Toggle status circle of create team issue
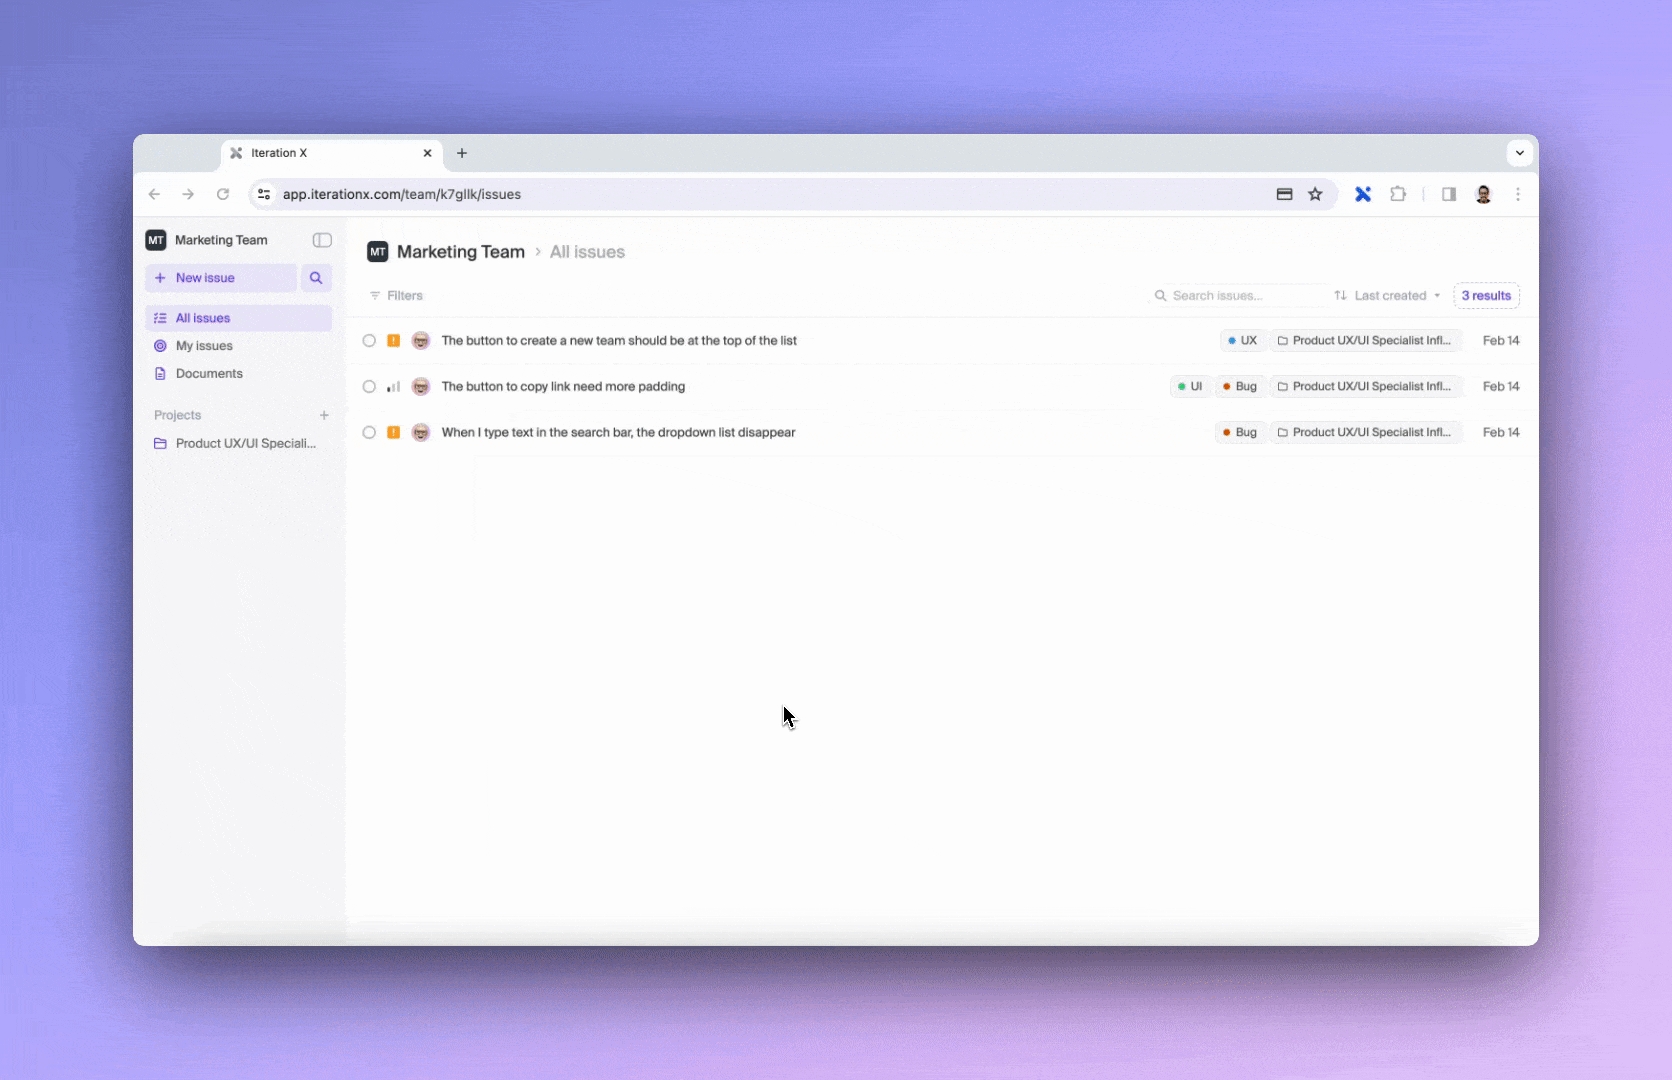 tap(369, 341)
